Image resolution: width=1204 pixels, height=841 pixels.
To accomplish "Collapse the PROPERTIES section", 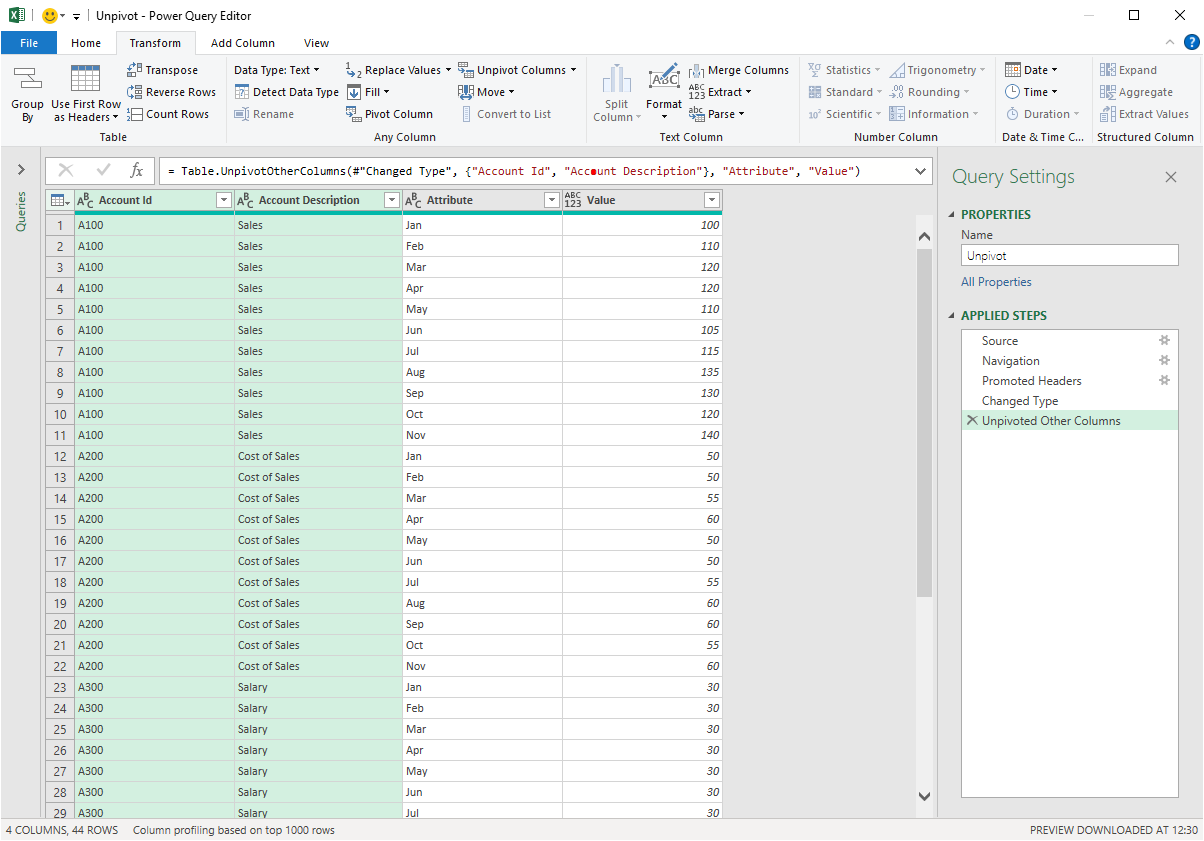I will coord(953,215).
